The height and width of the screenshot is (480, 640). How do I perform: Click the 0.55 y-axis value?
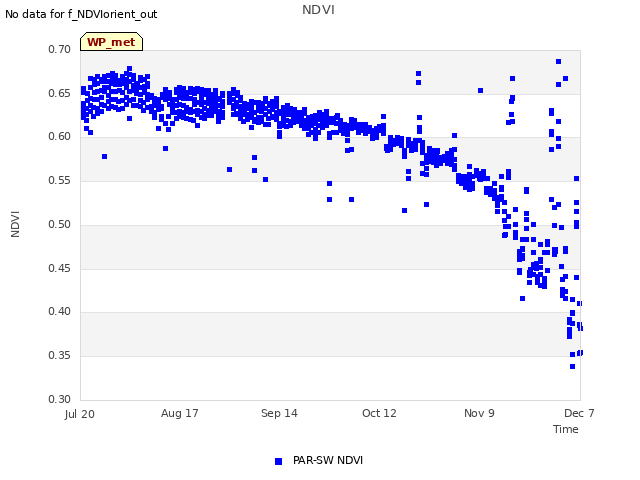(x=60, y=180)
